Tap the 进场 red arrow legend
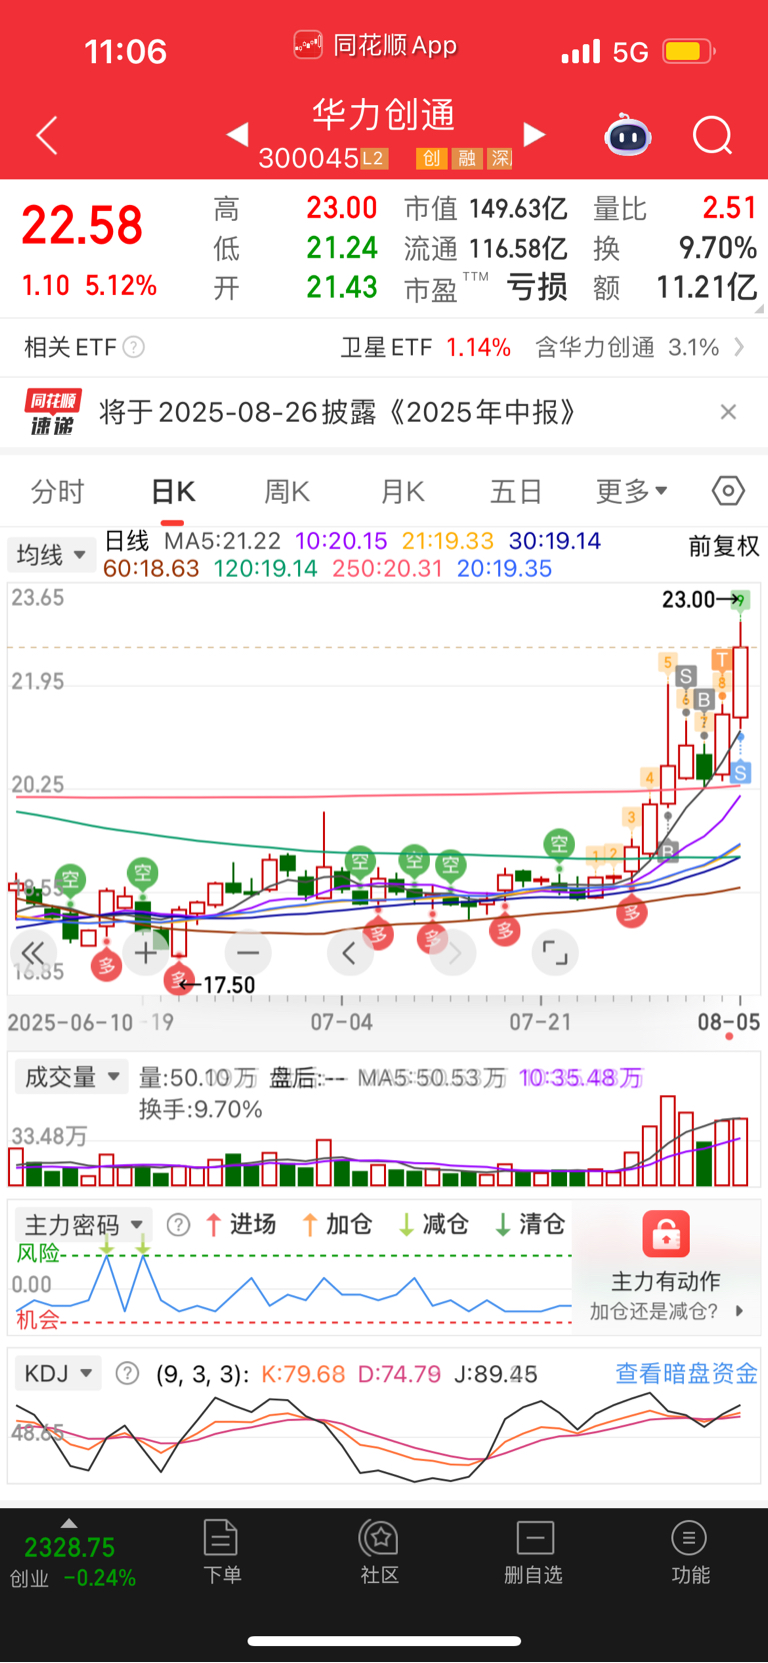This screenshot has width=768, height=1663. tap(241, 1224)
